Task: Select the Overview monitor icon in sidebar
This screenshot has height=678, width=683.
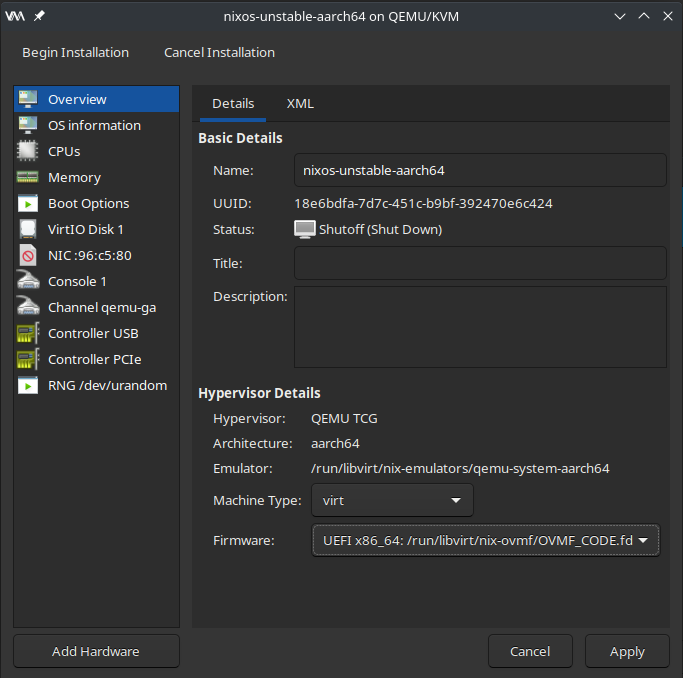Action: click(x=28, y=99)
